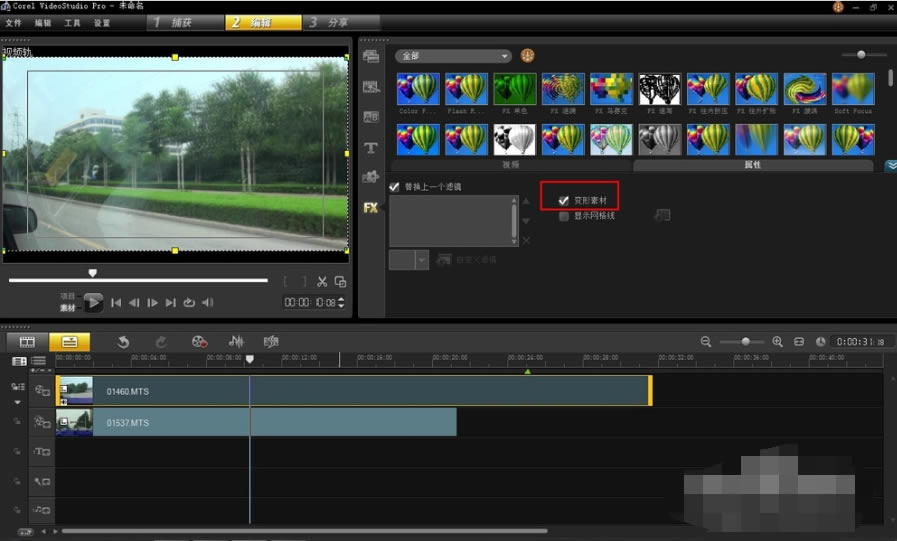The image size is (897, 541).
Task: Switch to storyboard view icon
Action: pos(28,342)
